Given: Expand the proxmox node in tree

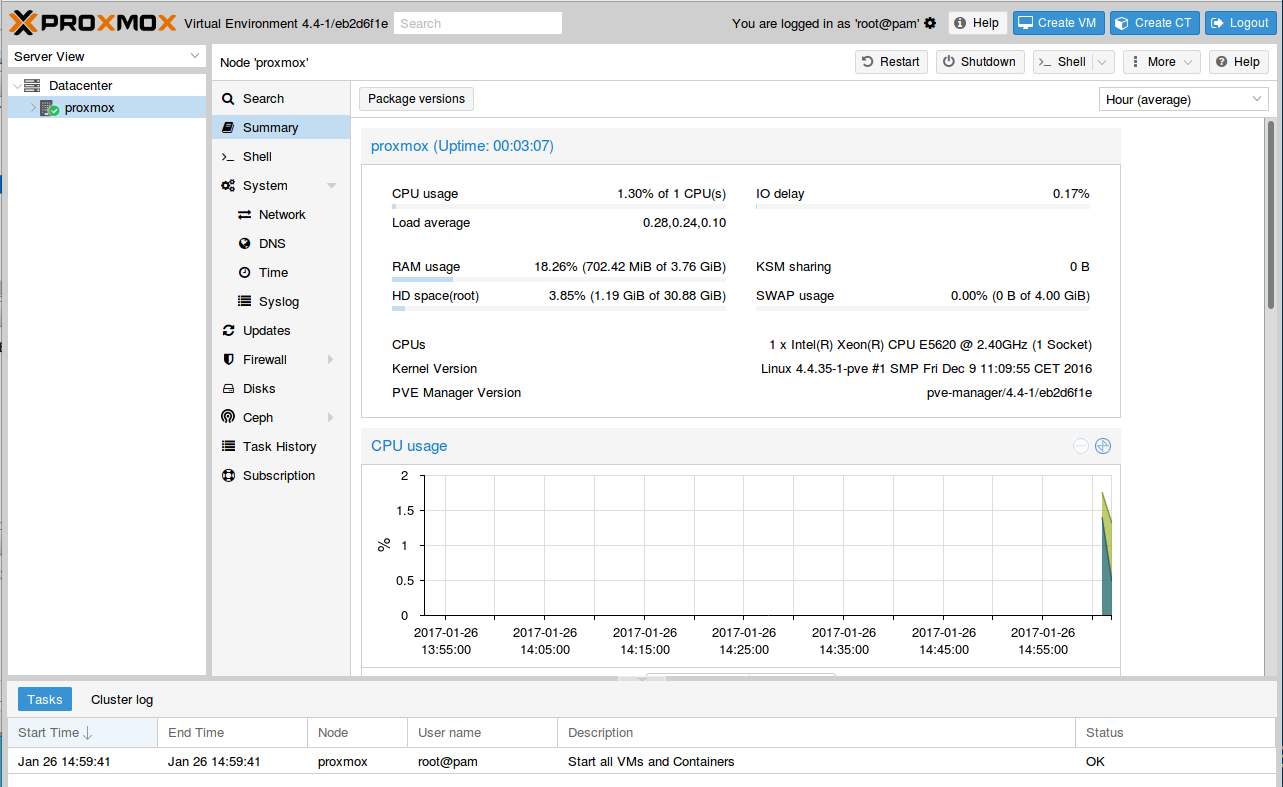Looking at the screenshot, I should click(x=32, y=108).
